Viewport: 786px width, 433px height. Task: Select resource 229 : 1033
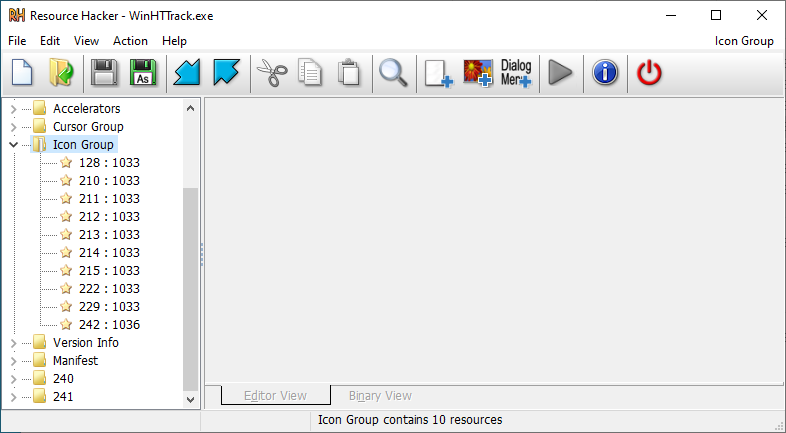[x=109, y=307]
